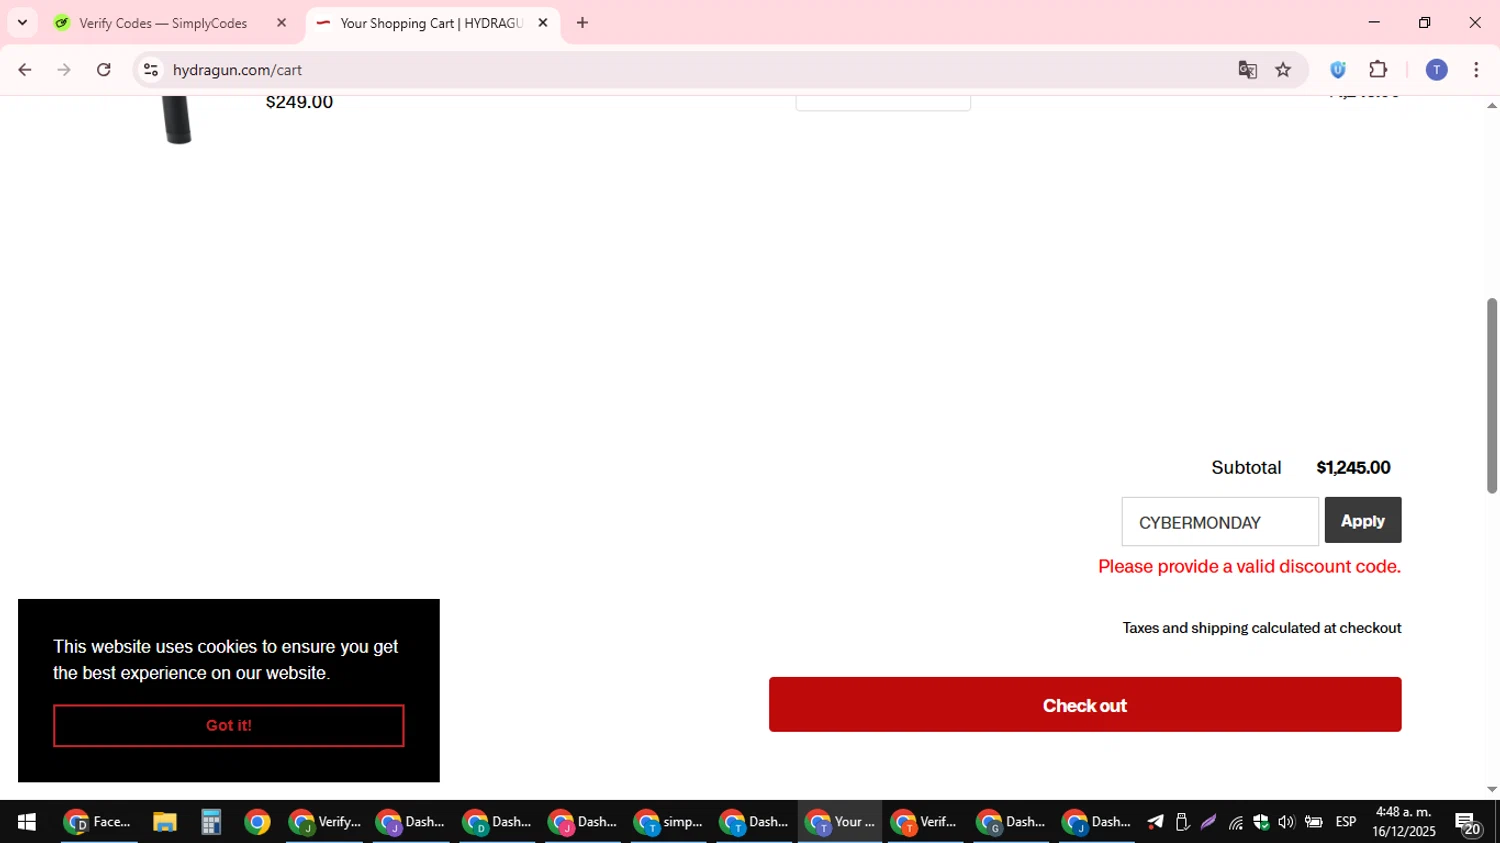Close the Your Shopping Cart tab
Viewport: 1500px width, 843px height.
coord(543,23)
